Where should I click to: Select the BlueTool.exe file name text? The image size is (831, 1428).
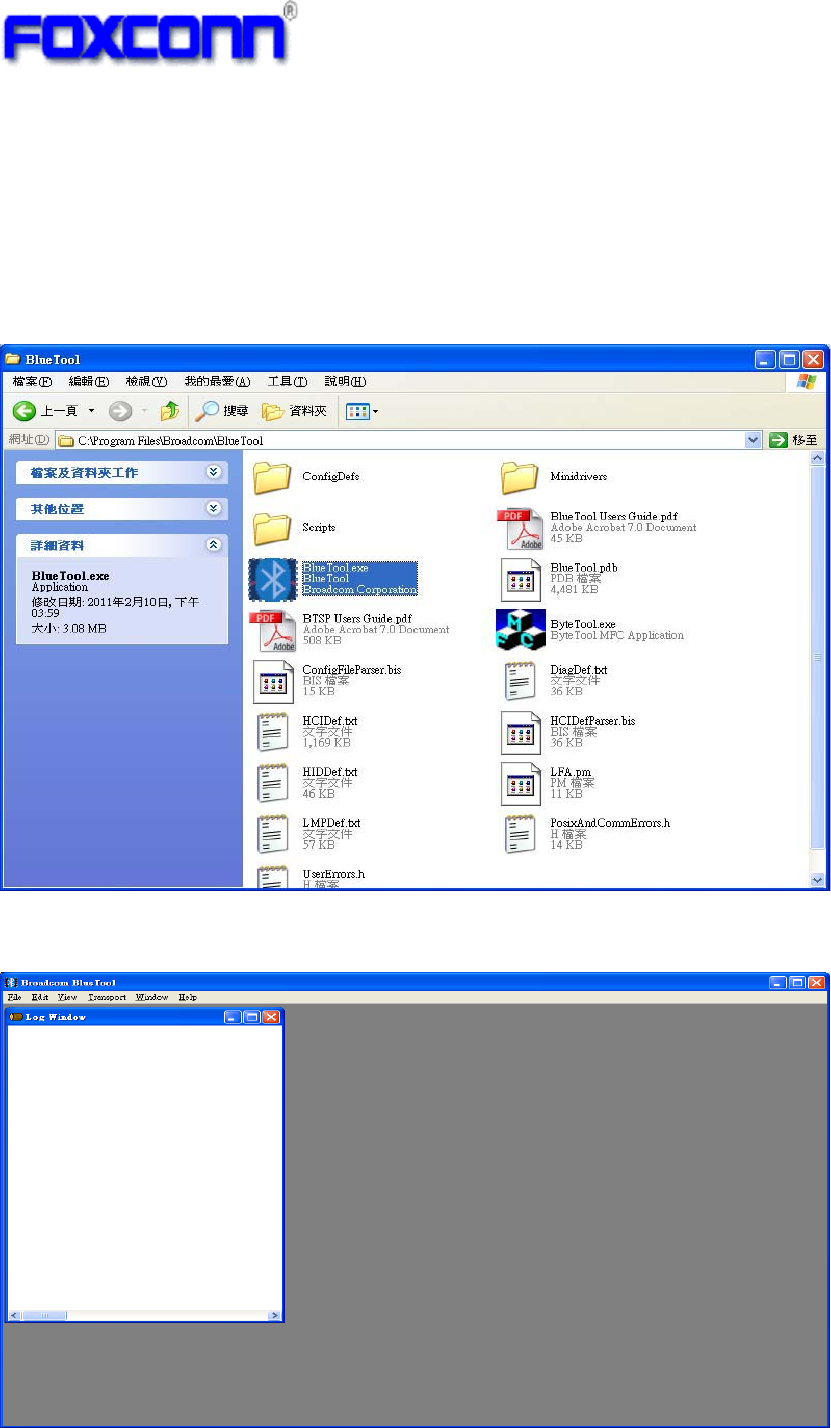336,568
